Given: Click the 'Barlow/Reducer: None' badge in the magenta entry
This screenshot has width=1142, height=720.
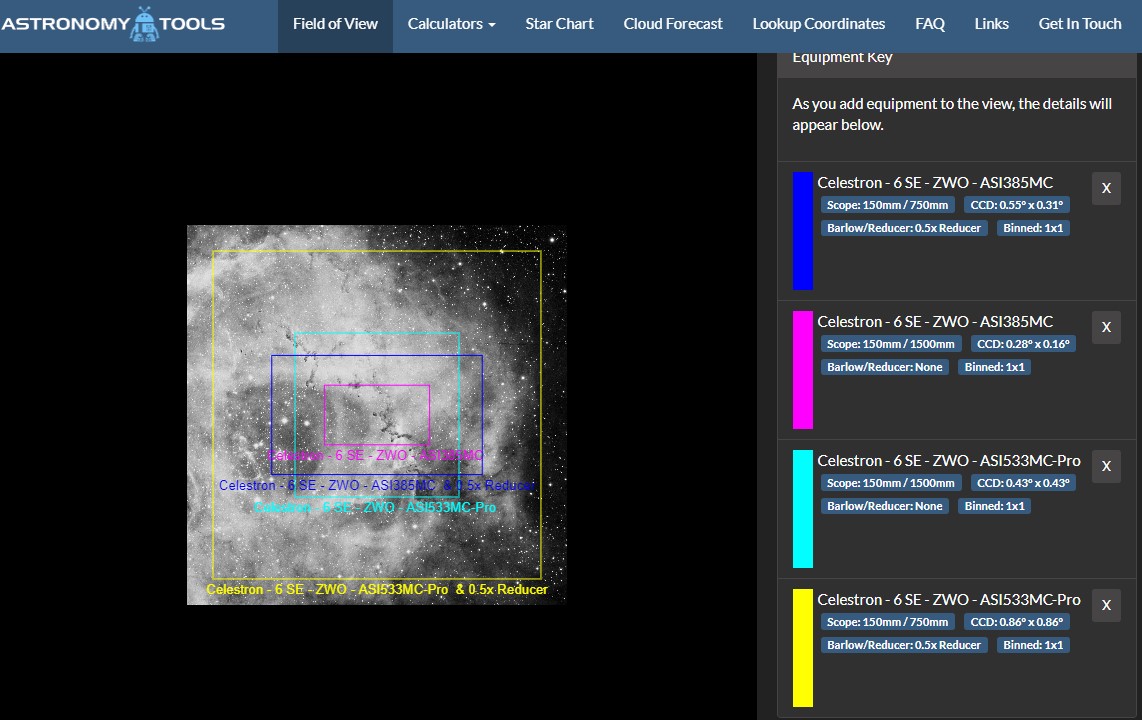Looking at the screenshot, I should point(885,367).
